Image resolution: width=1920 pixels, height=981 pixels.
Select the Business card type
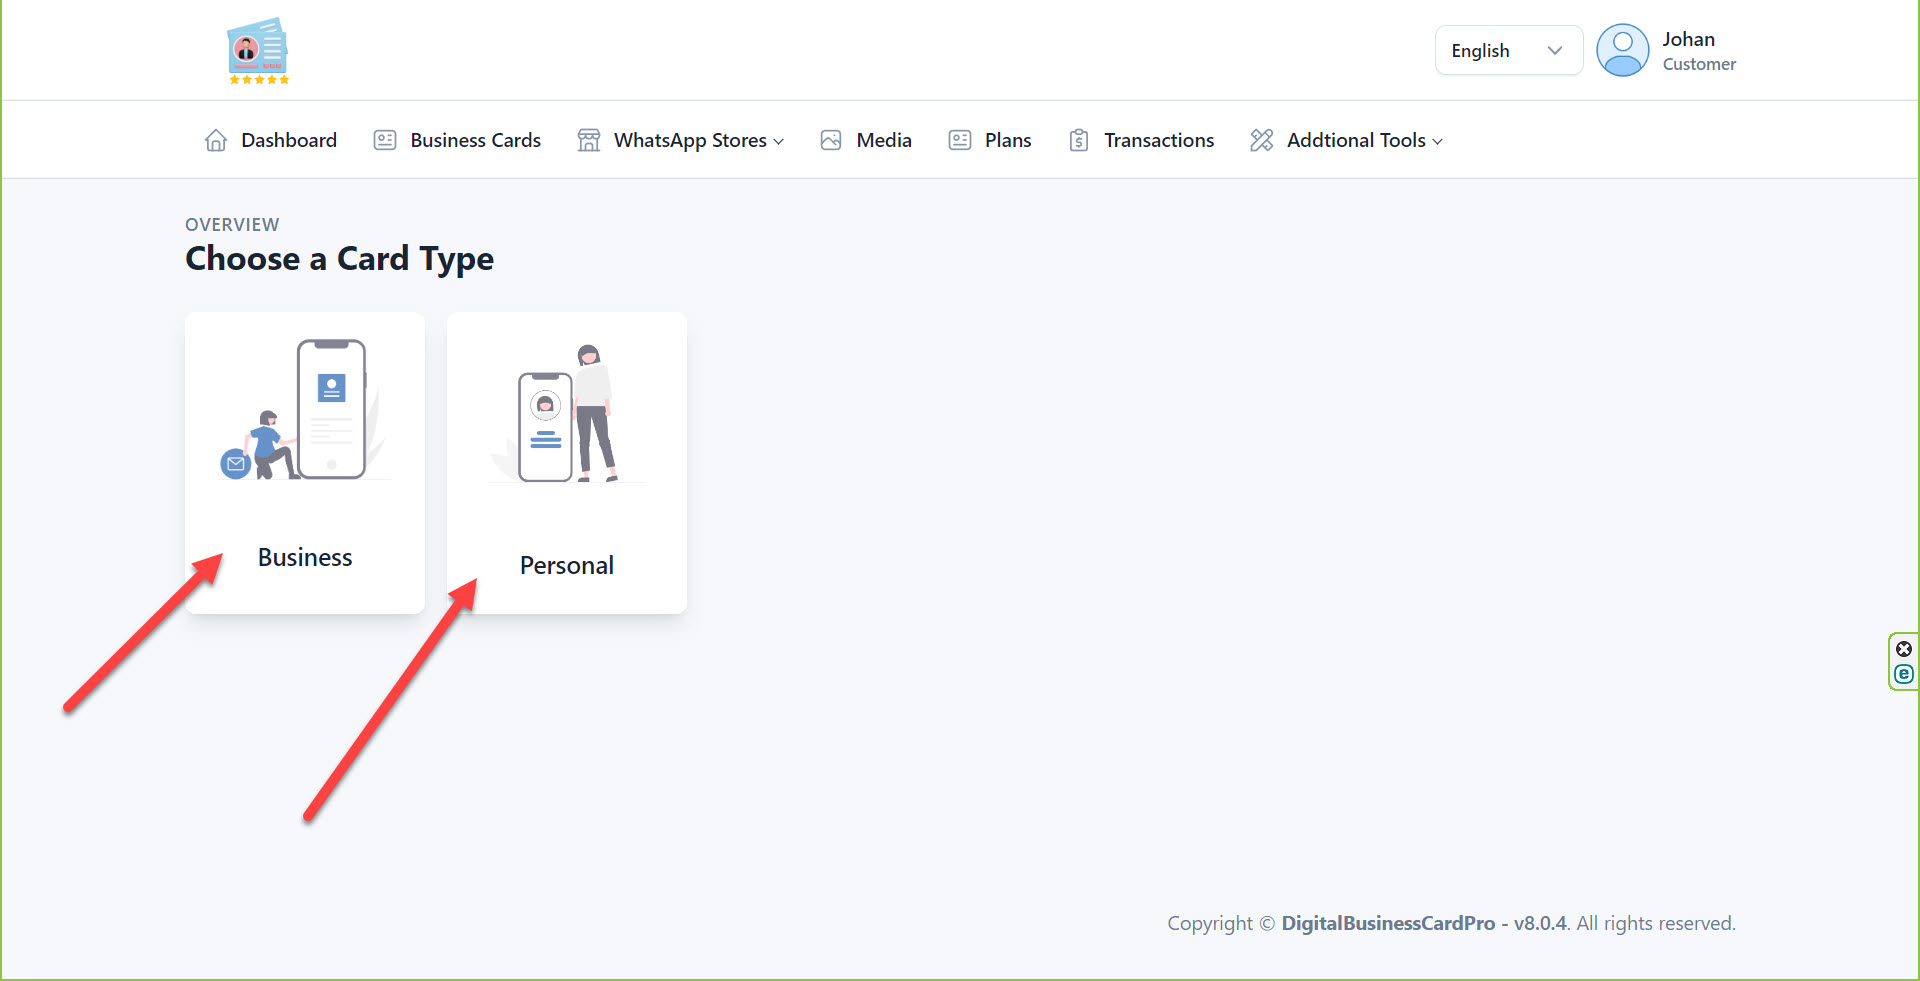305,557
